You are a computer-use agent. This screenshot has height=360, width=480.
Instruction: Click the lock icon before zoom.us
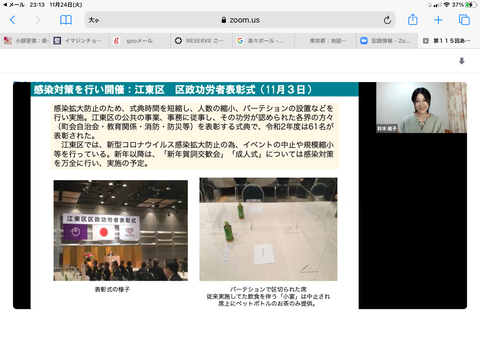tap(224, 20)
